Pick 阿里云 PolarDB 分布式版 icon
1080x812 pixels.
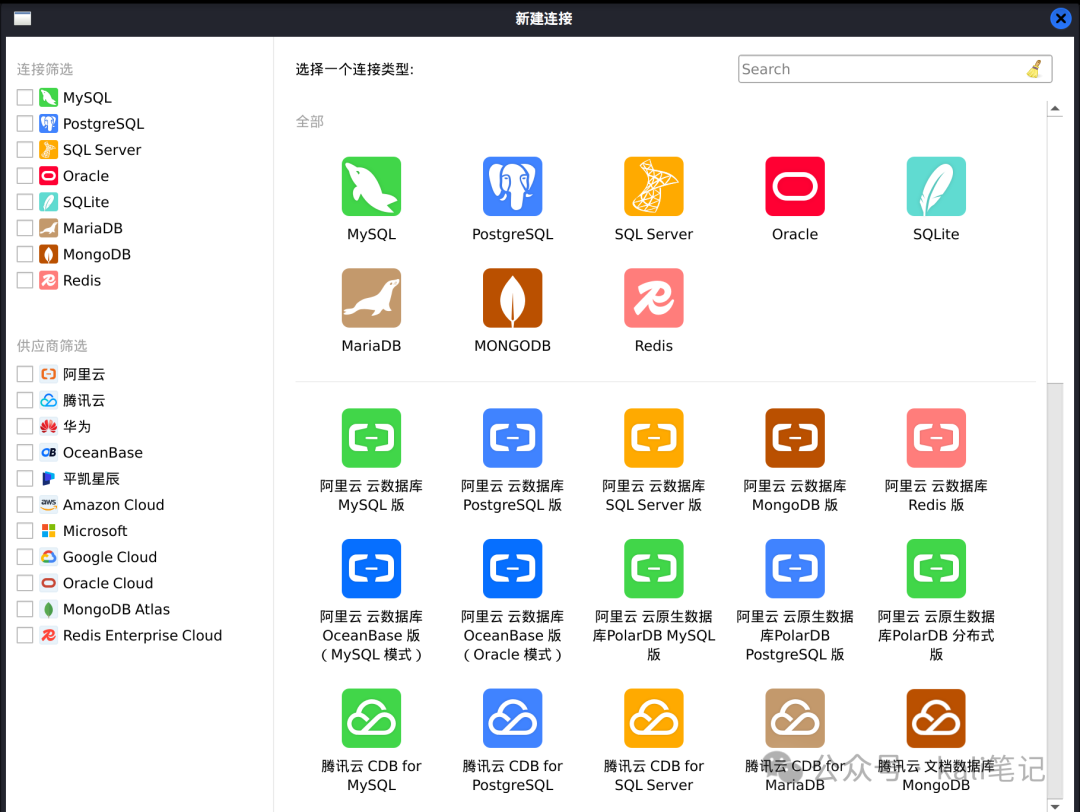(936, 569)
